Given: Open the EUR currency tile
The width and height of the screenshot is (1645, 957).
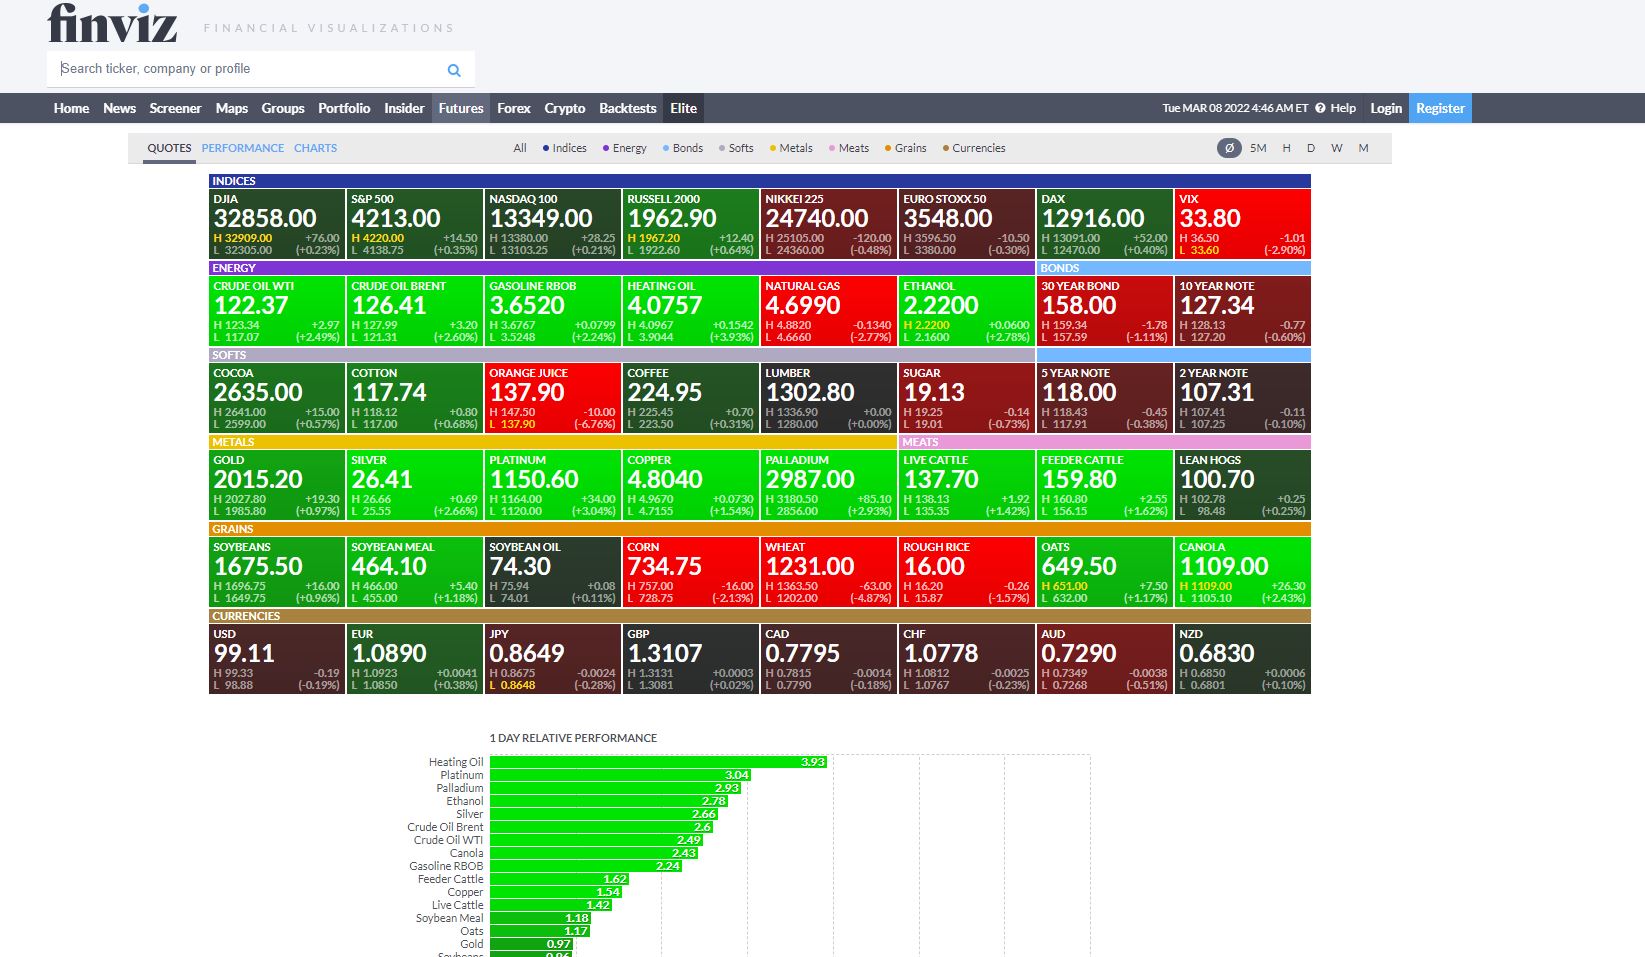Looking at the screenshot, I should 414,659.
